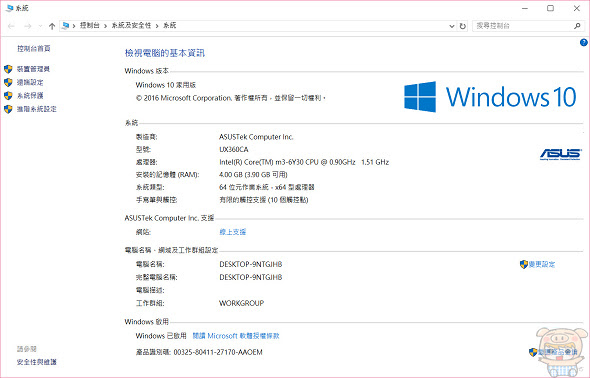Open 系統保護 link

[30, 96]
